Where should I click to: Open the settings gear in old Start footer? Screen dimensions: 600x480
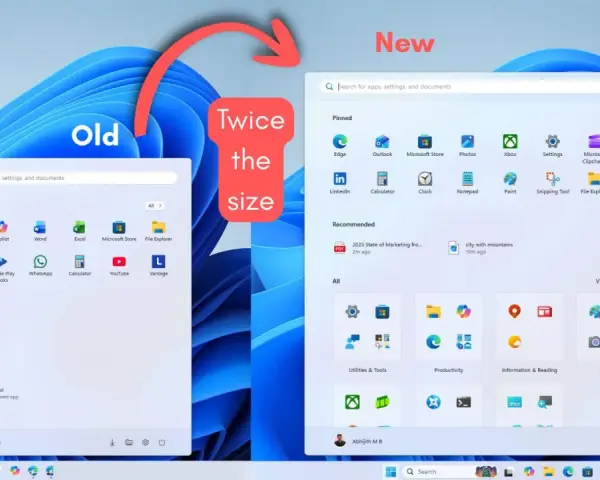pos(145,442)
